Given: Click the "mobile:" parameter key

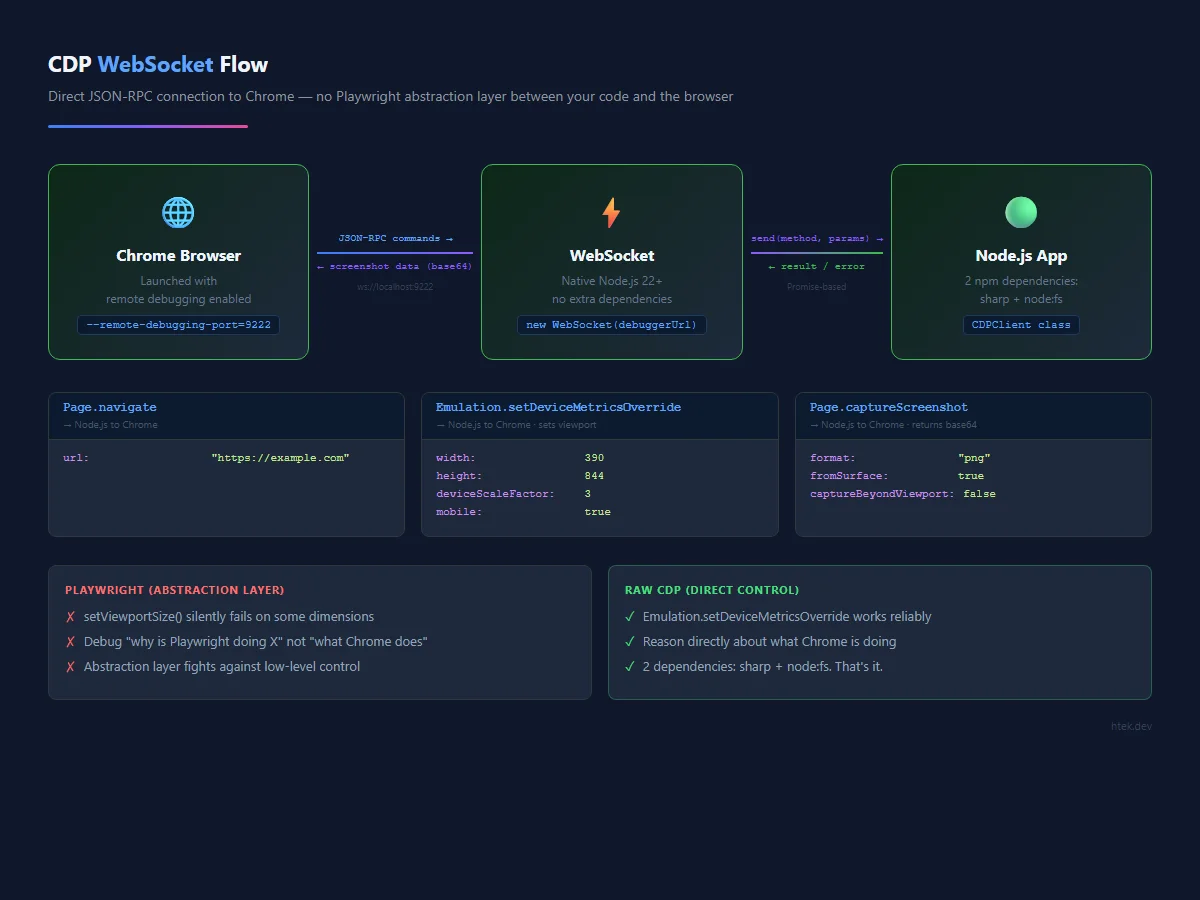Looking at the screenshot, I should 459,512.
